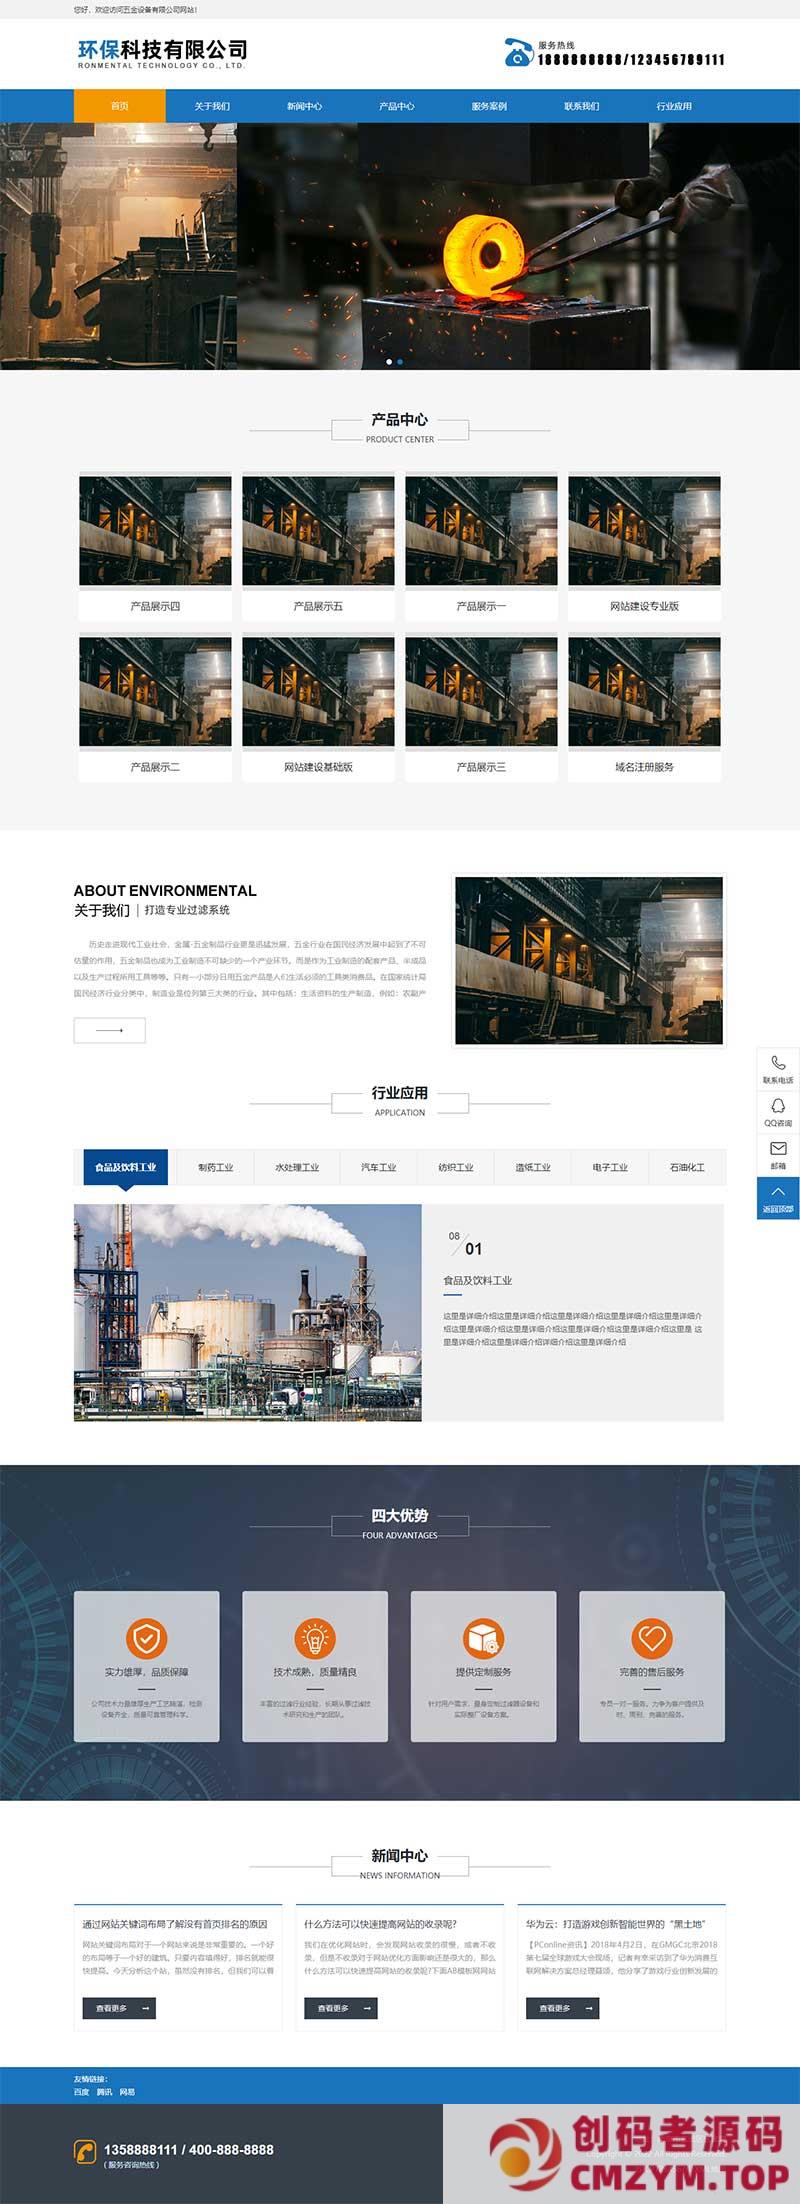Switch to the 制药工业 industry tab

coord(215,1167)
